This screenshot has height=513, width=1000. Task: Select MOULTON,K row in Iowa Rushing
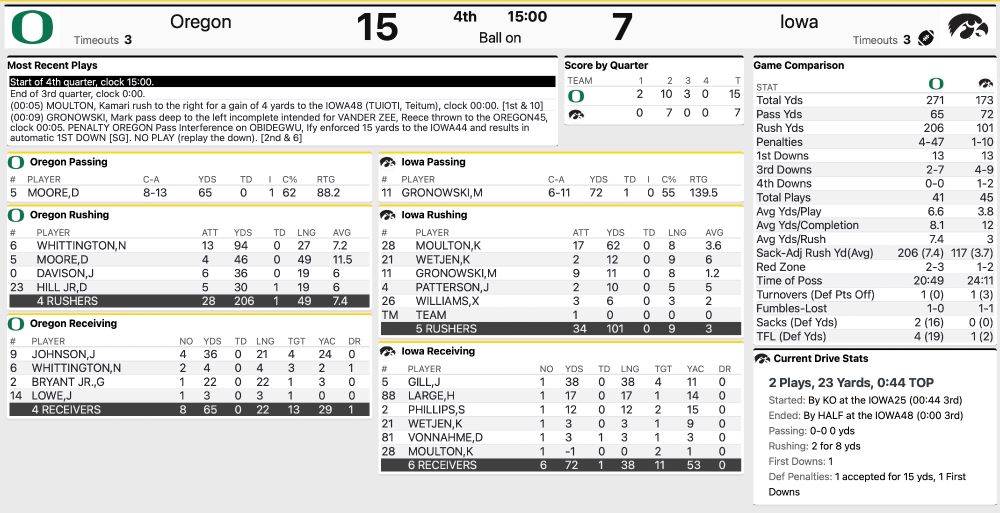561,246
